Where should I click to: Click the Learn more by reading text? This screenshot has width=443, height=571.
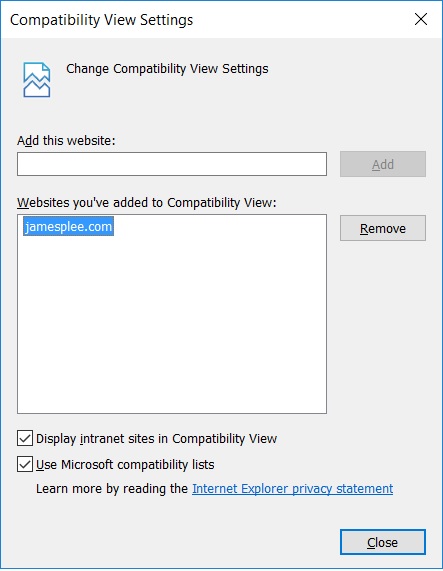tap(112, 489)
